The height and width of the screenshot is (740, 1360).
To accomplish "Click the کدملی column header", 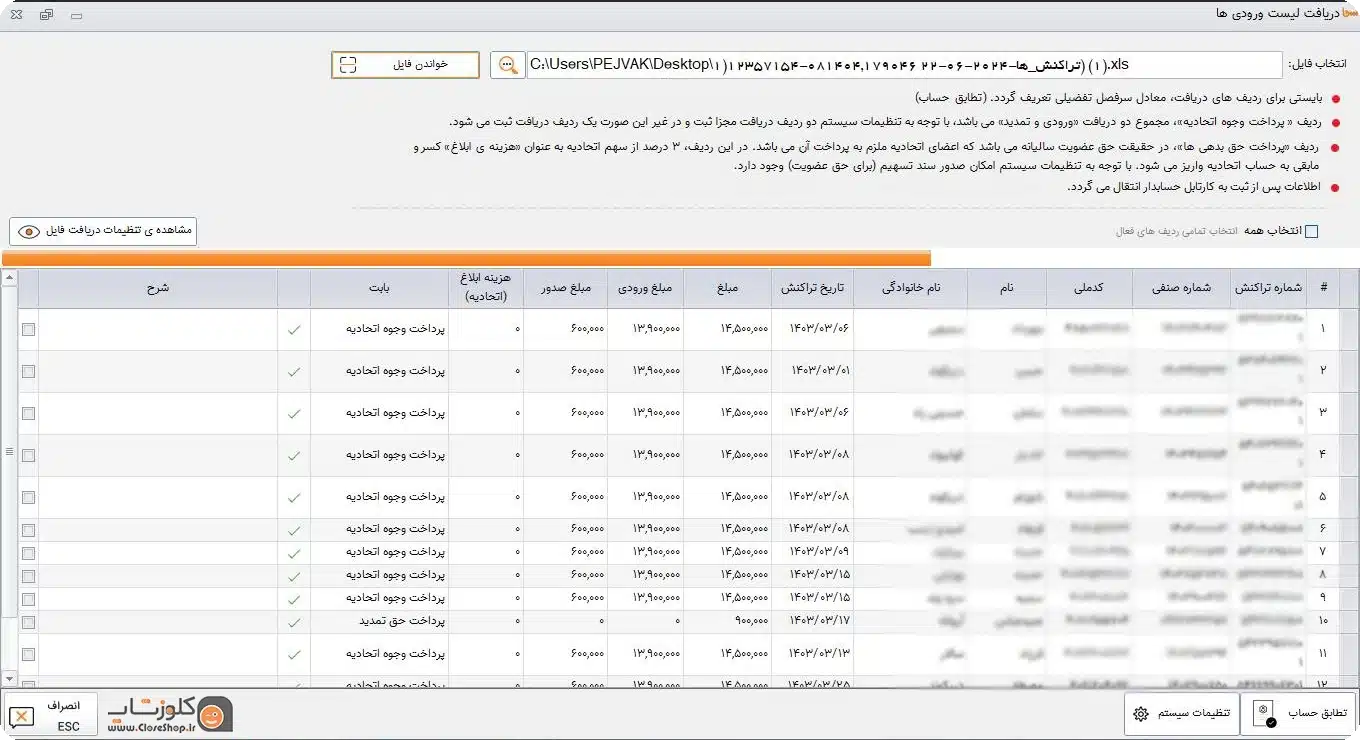I will pyautogui.click(x=1088, y=288).
